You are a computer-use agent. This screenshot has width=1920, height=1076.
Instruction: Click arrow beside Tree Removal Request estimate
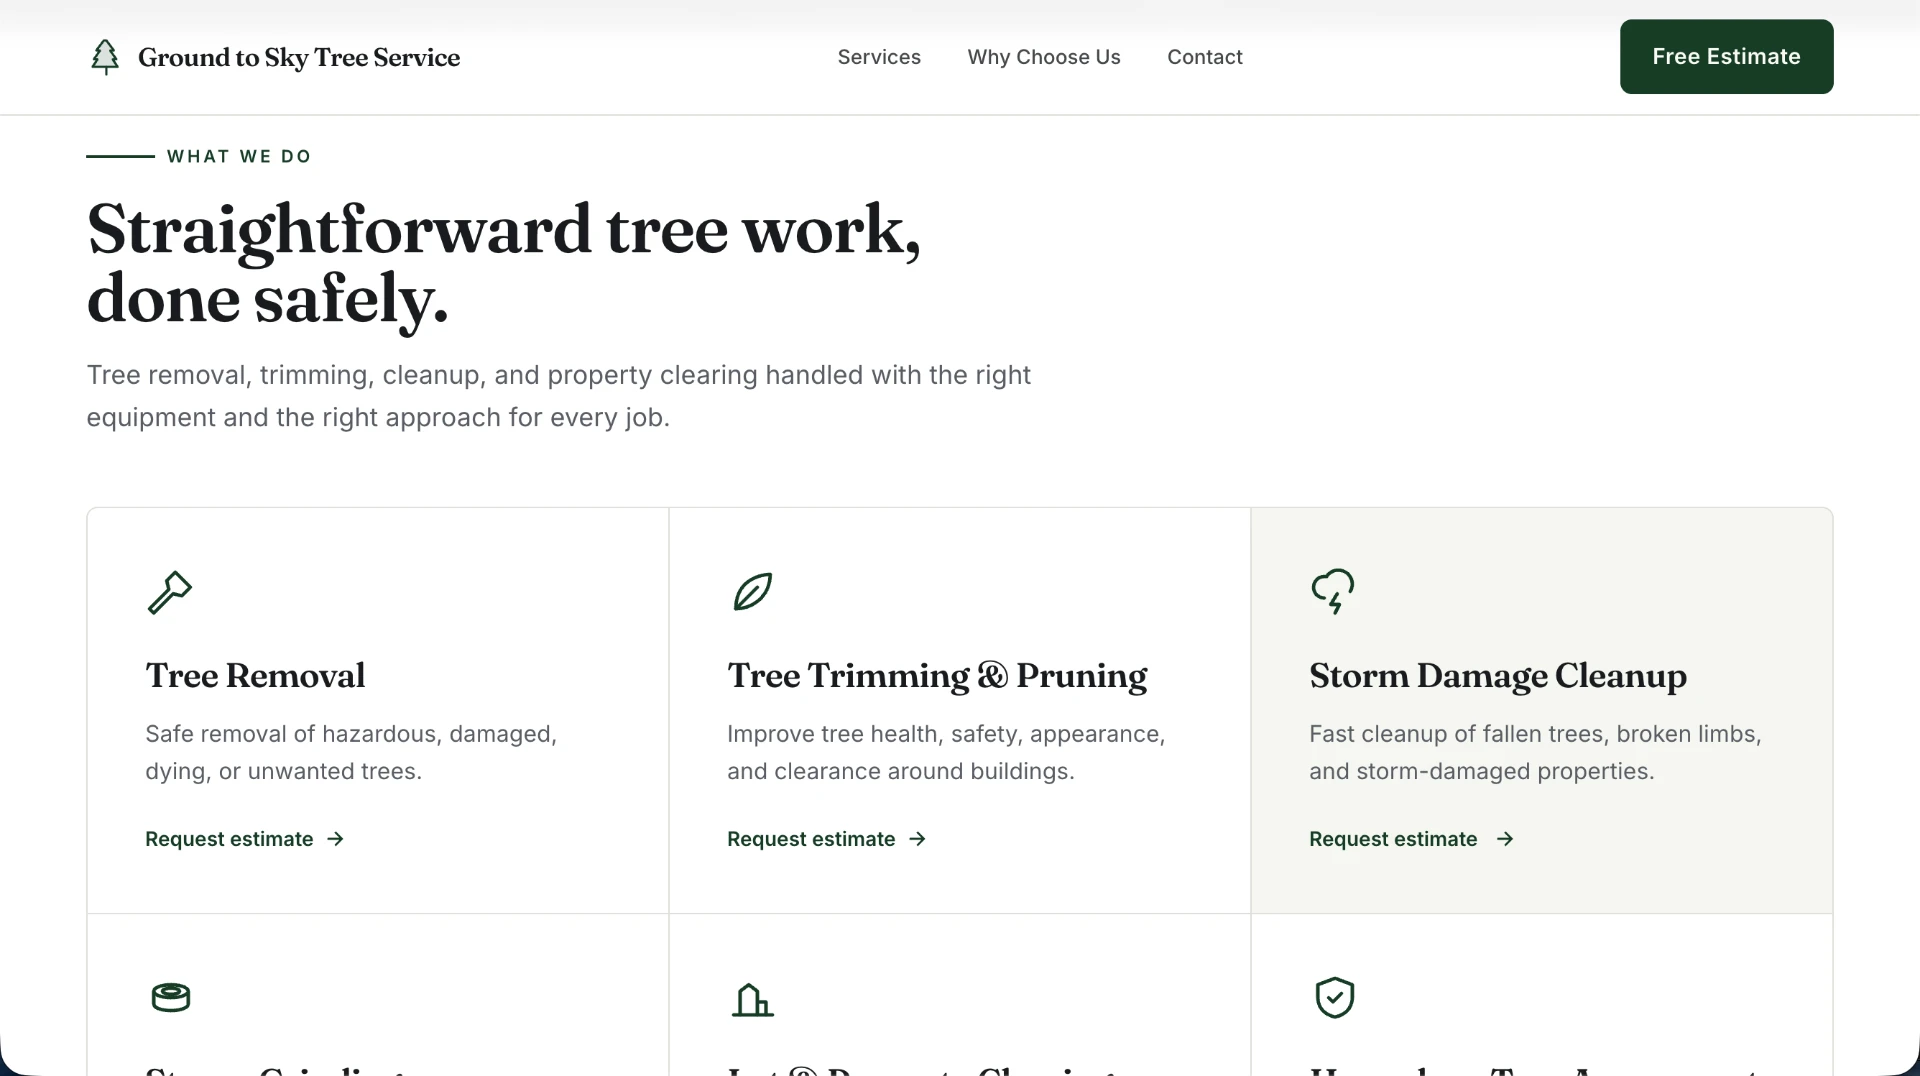[x=335, y=839]
